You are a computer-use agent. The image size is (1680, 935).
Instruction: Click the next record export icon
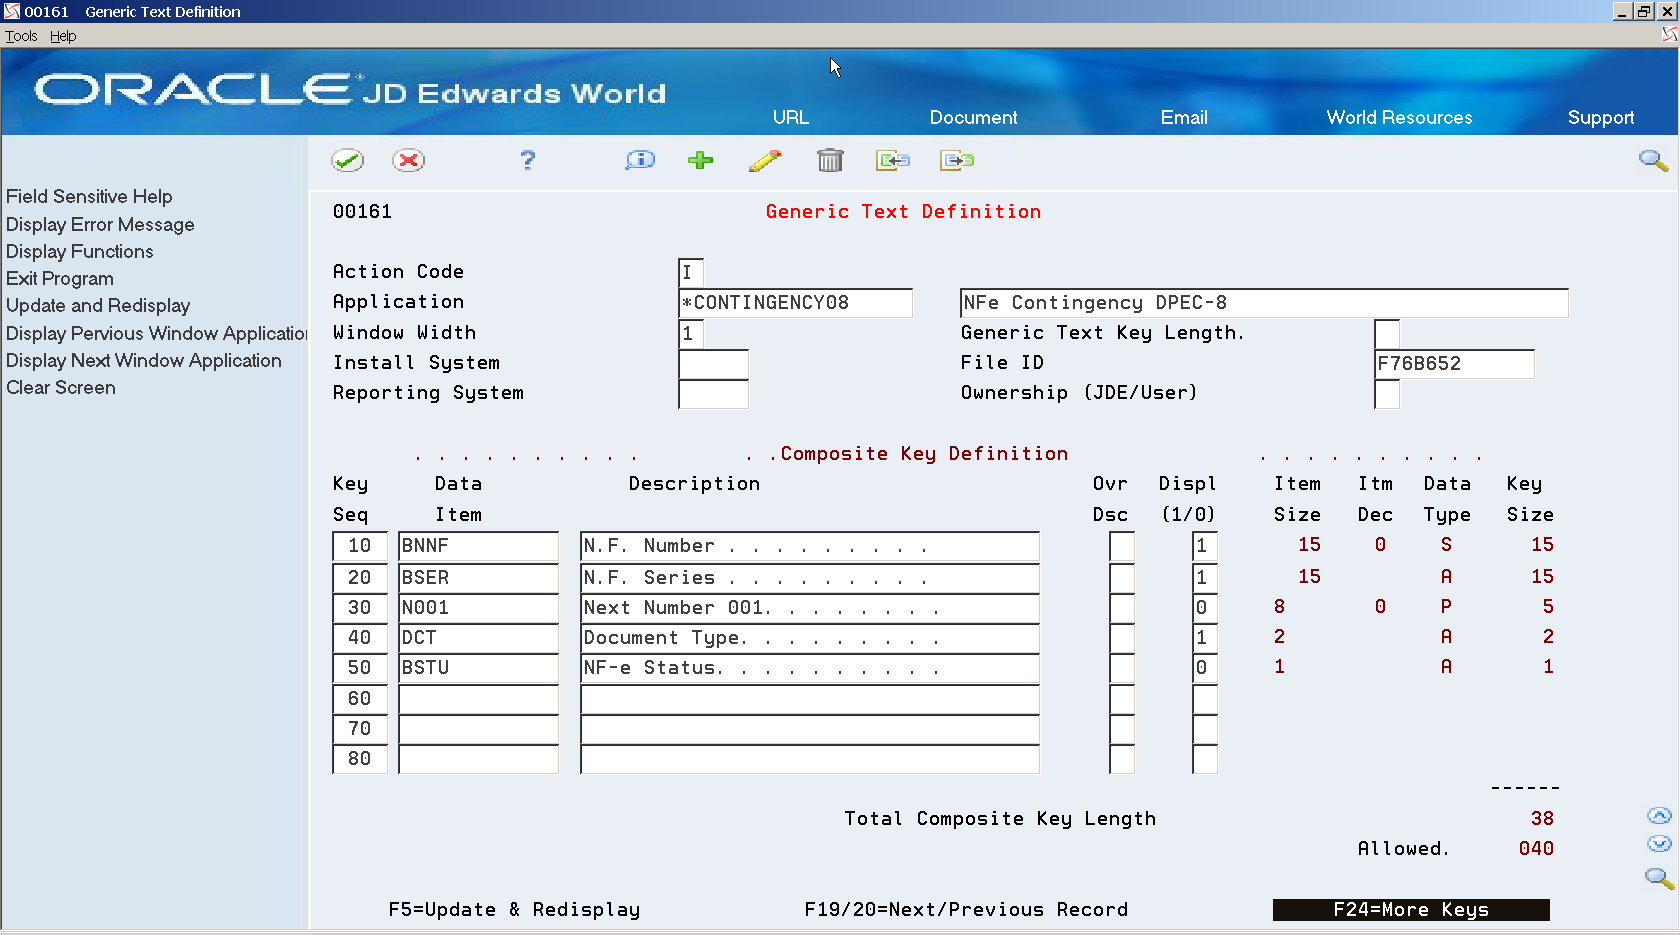957,160
